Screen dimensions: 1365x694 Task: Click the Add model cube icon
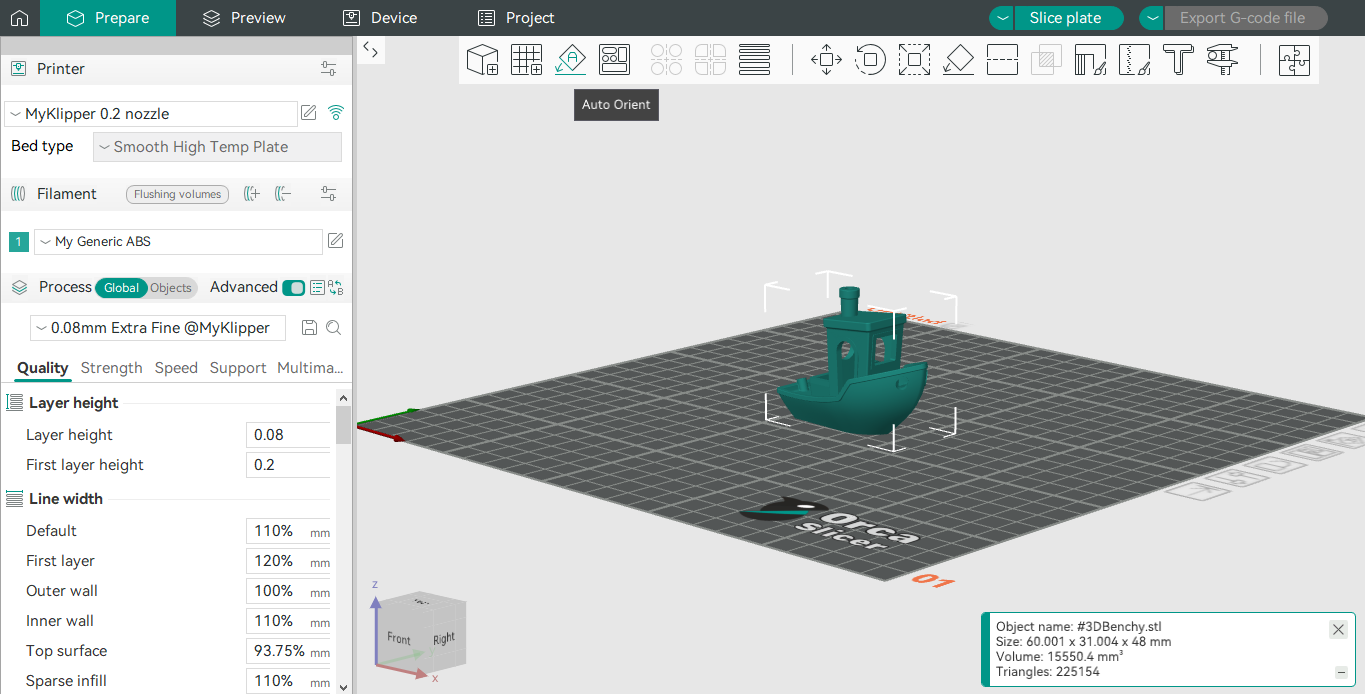coord(483,60)
